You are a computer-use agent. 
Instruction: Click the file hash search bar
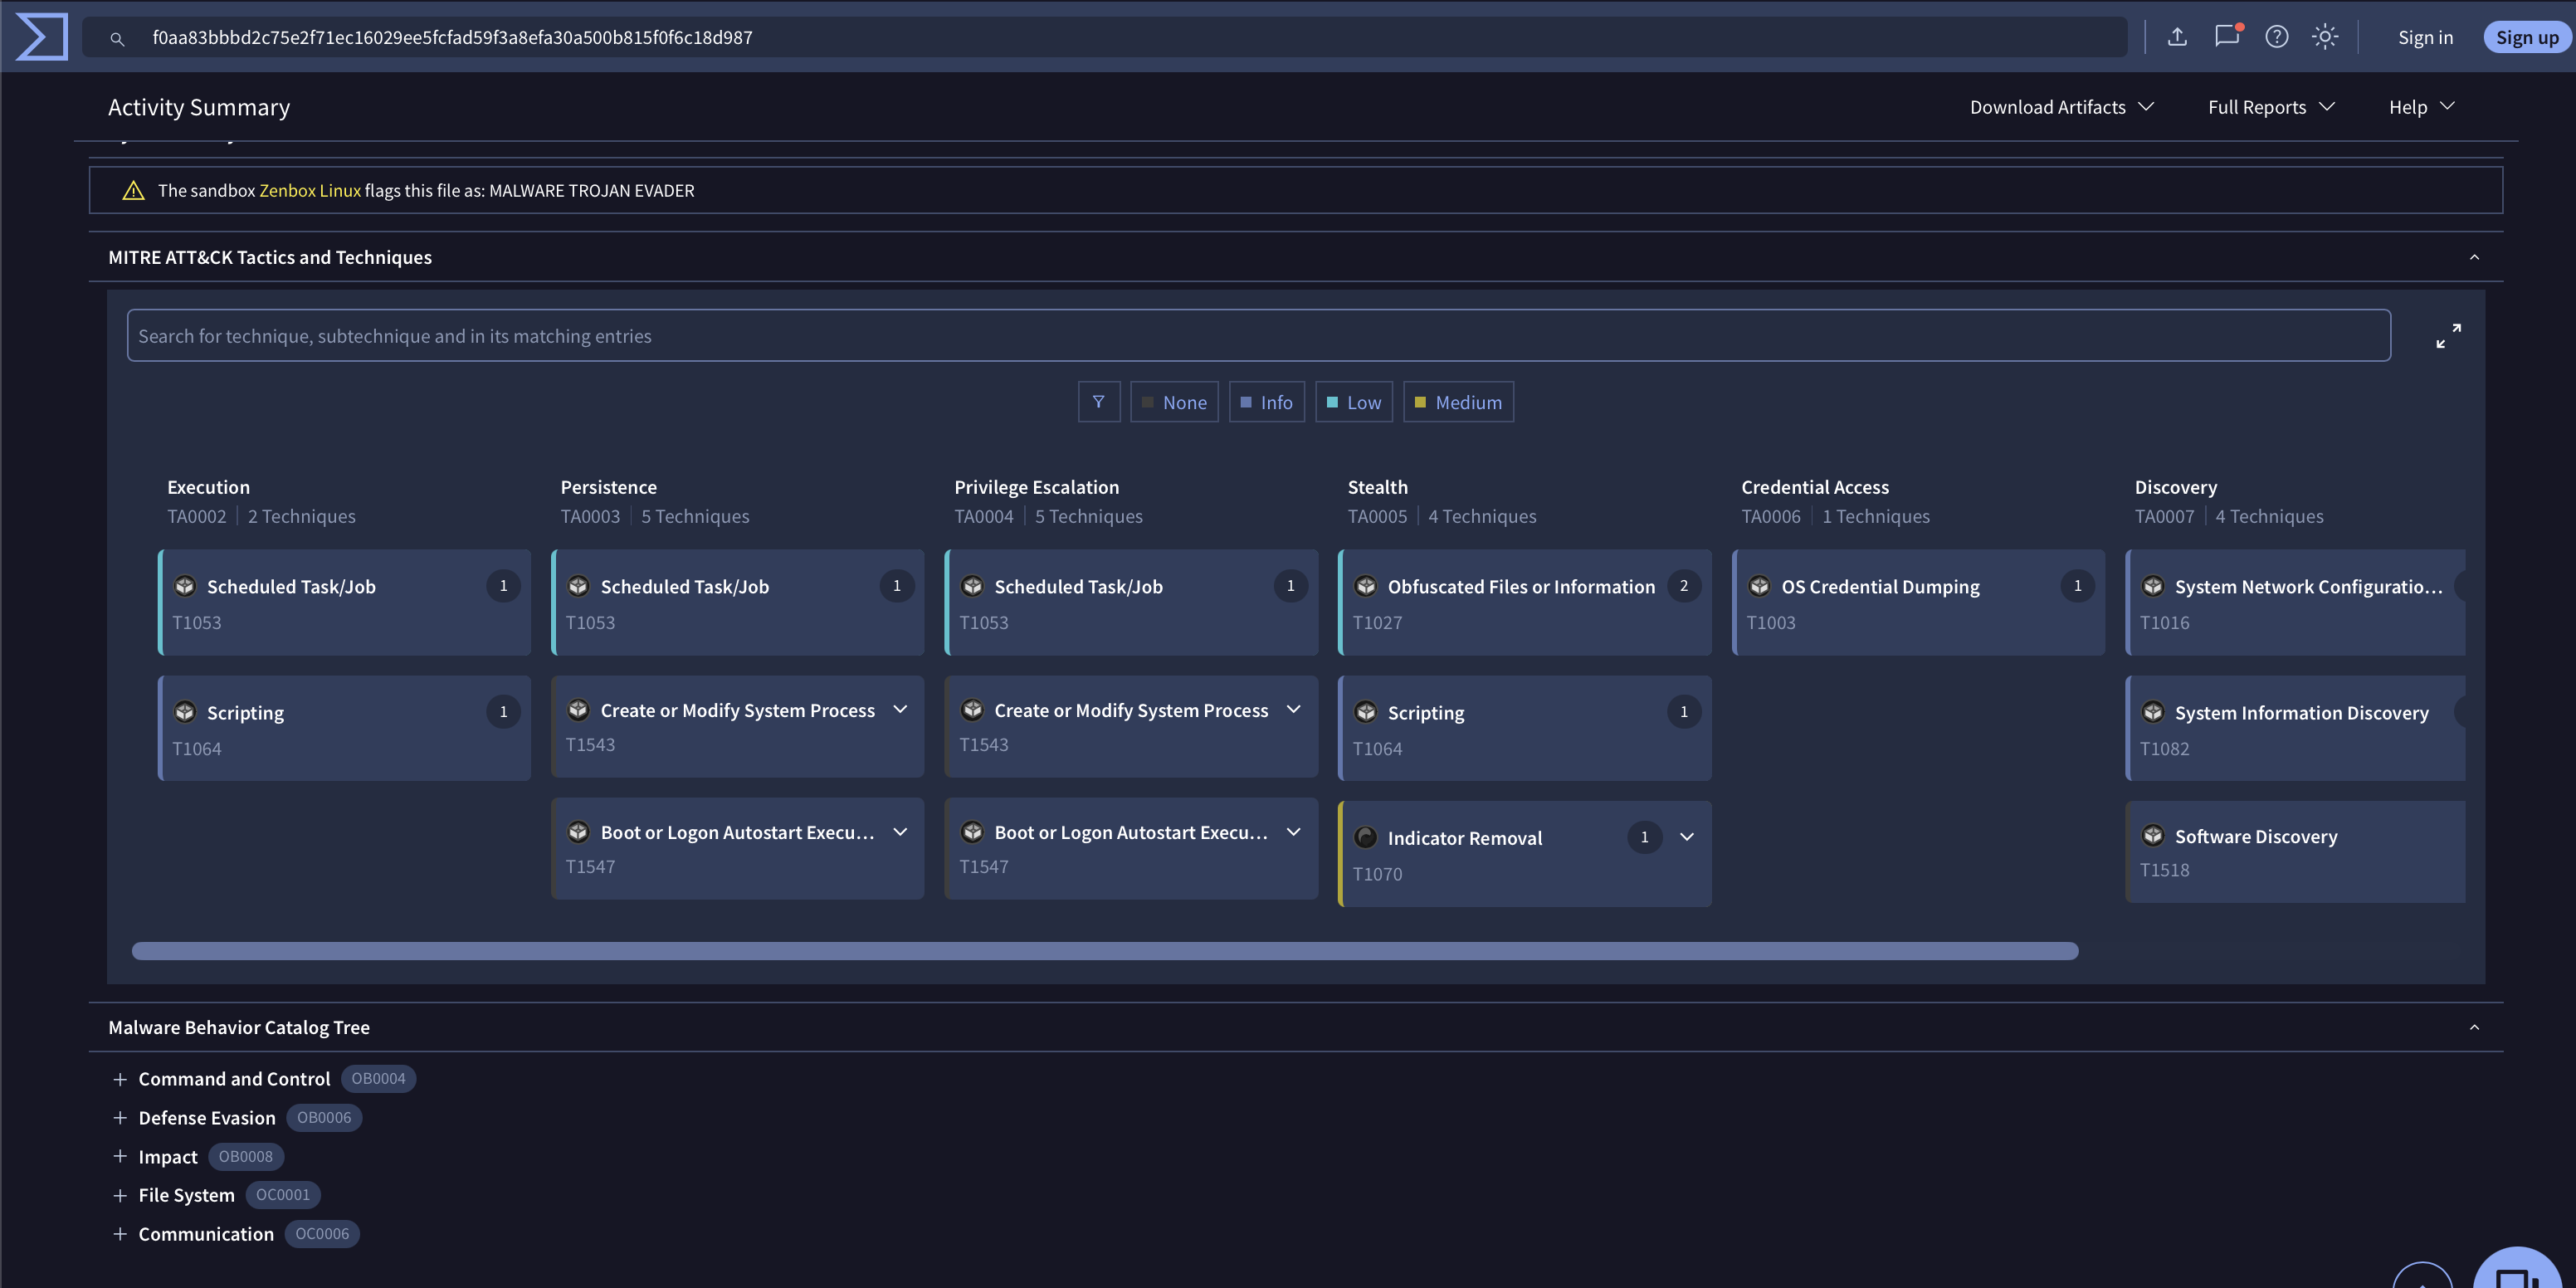pyautogui.click(x=1105, y=37)
